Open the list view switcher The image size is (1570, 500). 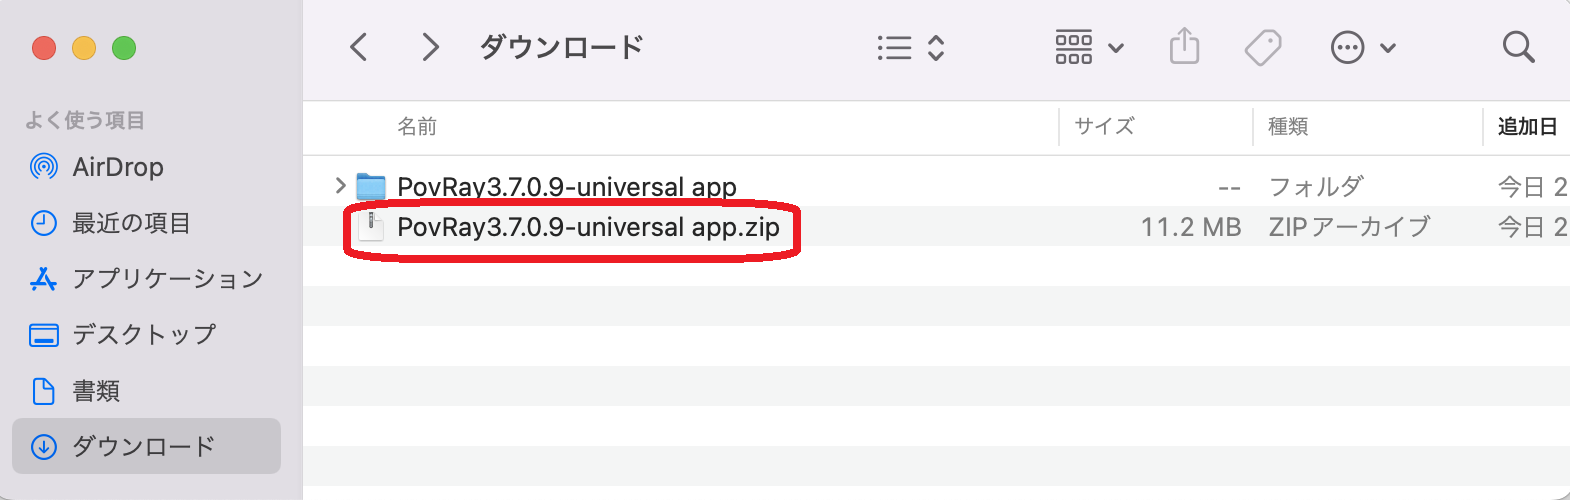(x=910, y=48)
